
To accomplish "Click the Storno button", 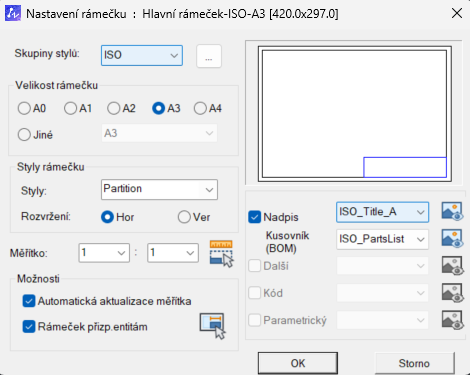I will 414,363.
